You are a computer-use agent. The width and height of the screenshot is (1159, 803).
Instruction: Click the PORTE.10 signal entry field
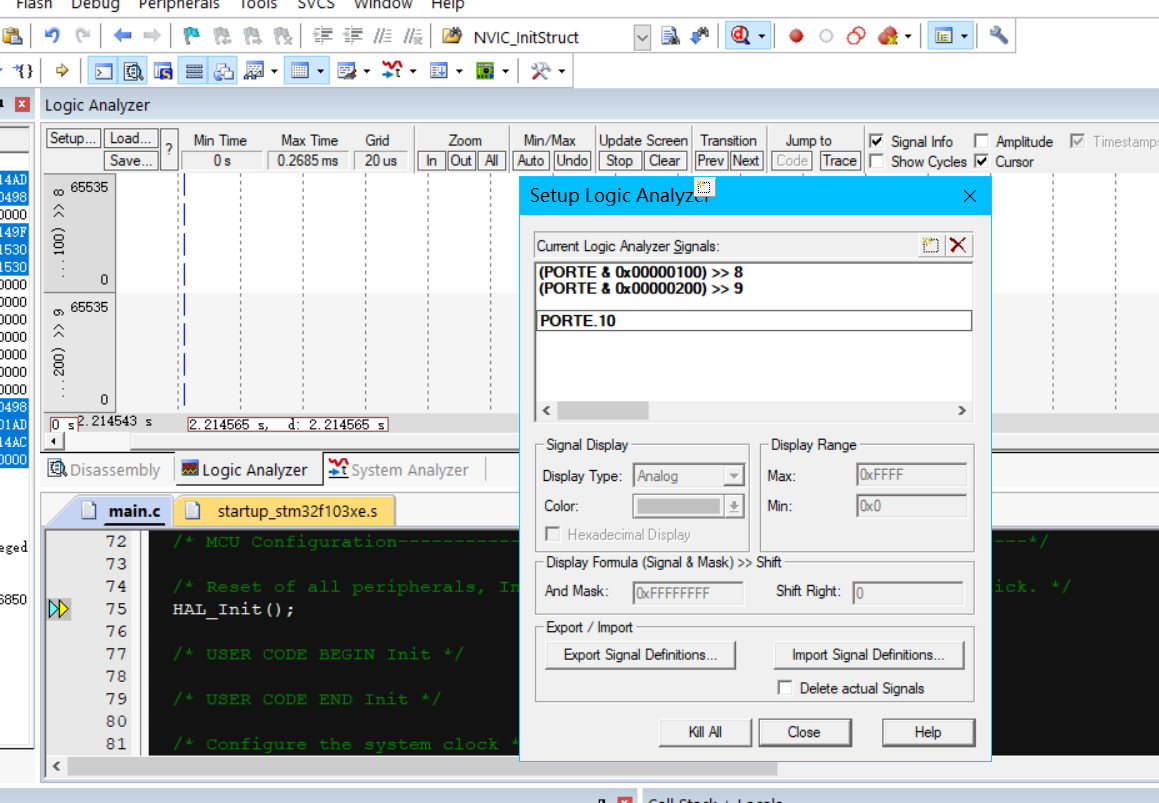[x=753, y=320]
